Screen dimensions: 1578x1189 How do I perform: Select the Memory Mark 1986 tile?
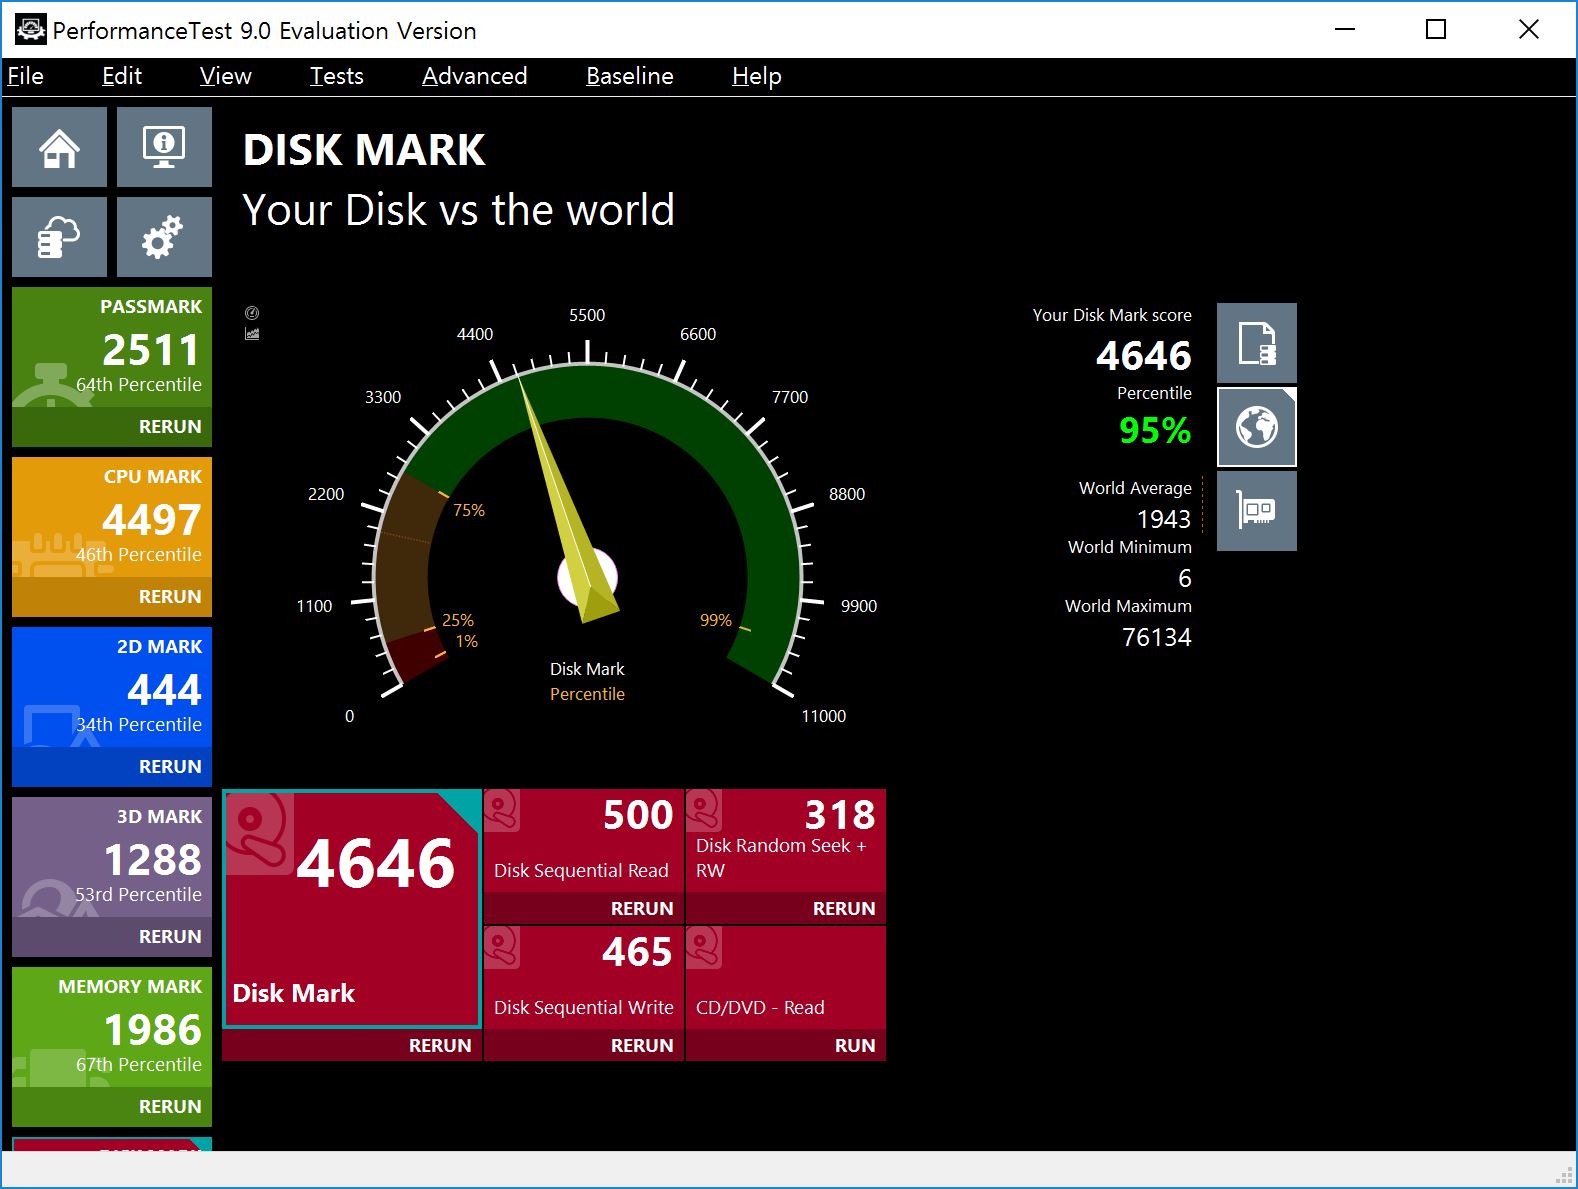[112, 1027]
